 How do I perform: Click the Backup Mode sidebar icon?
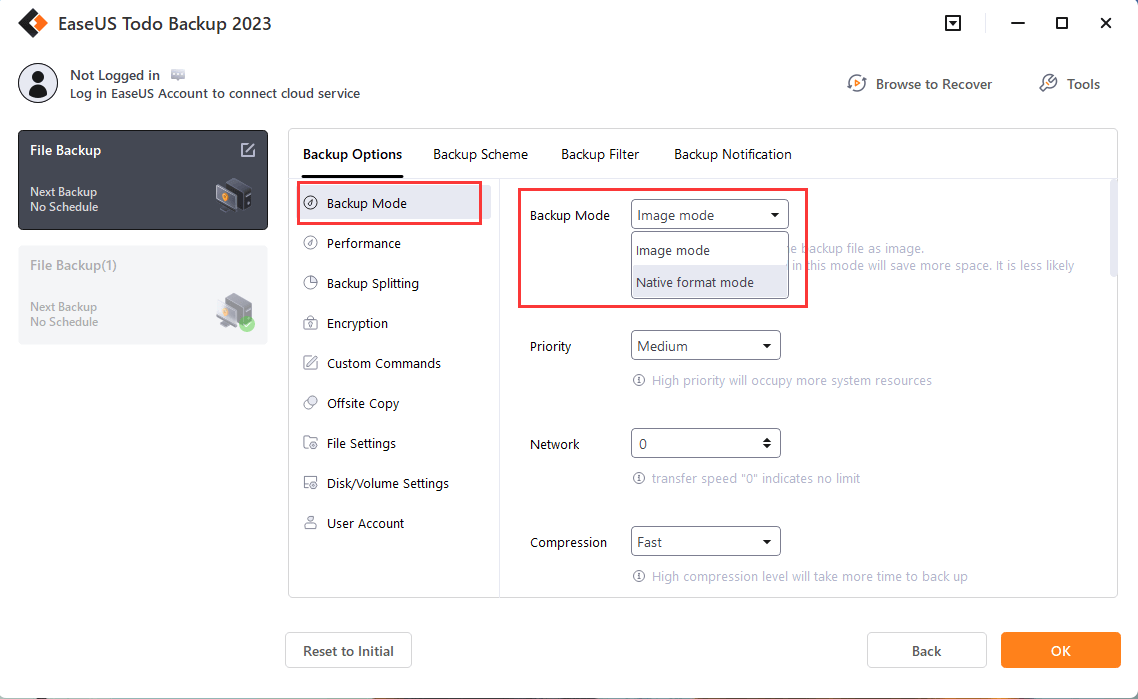point(311,203)
